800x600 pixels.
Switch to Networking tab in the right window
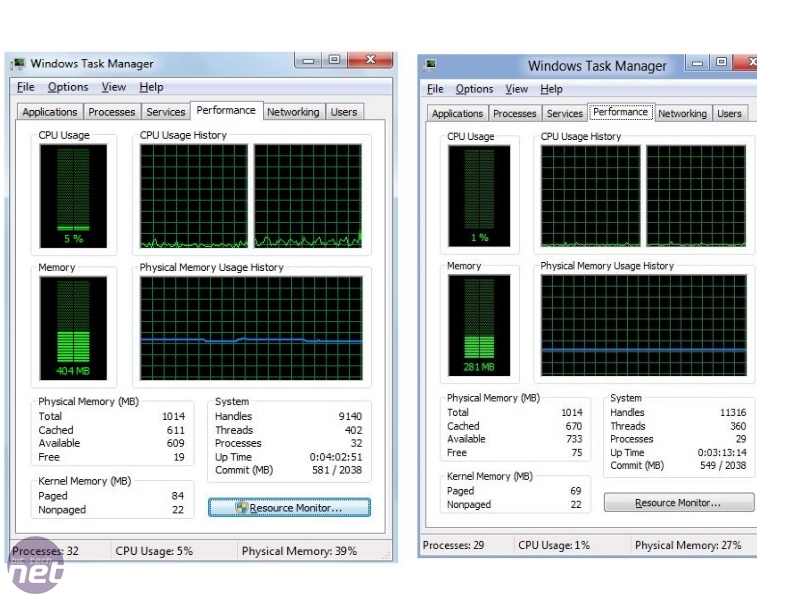click(682, 113)
